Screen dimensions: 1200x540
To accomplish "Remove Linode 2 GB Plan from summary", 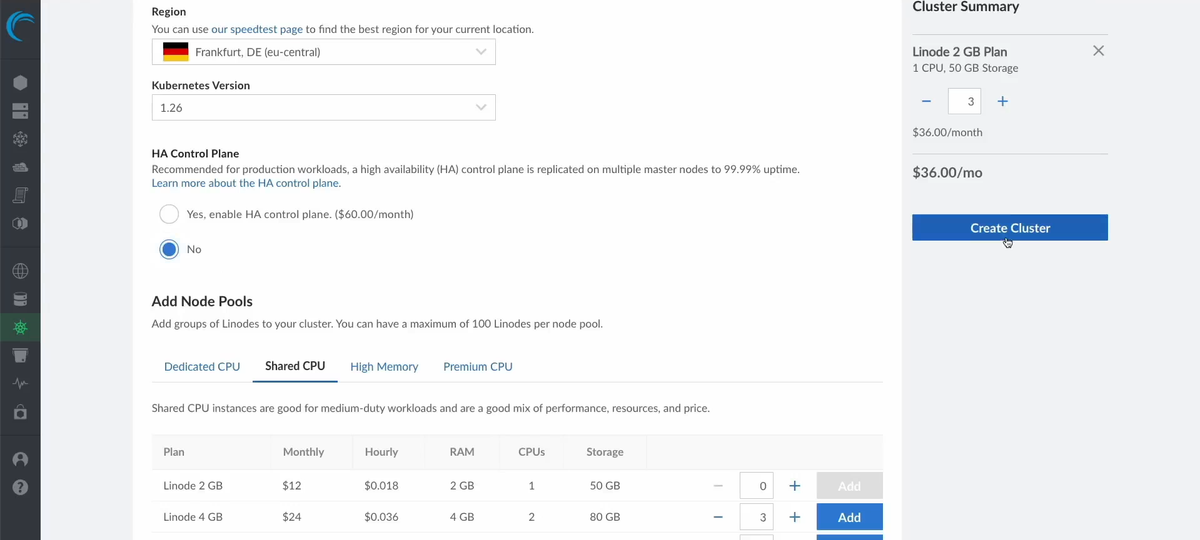I will (x=1098, y=51).
